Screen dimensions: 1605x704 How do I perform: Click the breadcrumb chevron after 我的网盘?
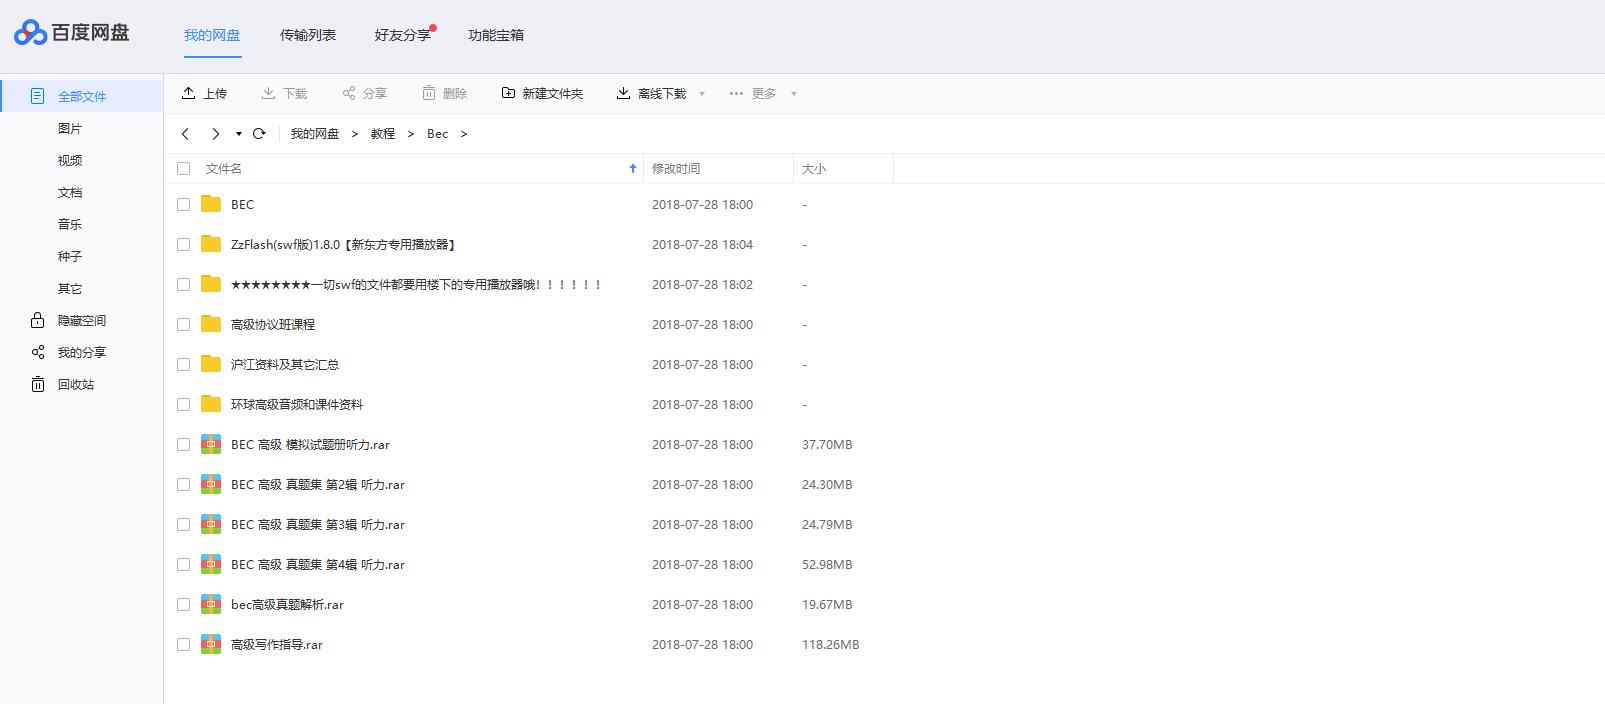tap(355, 134)
